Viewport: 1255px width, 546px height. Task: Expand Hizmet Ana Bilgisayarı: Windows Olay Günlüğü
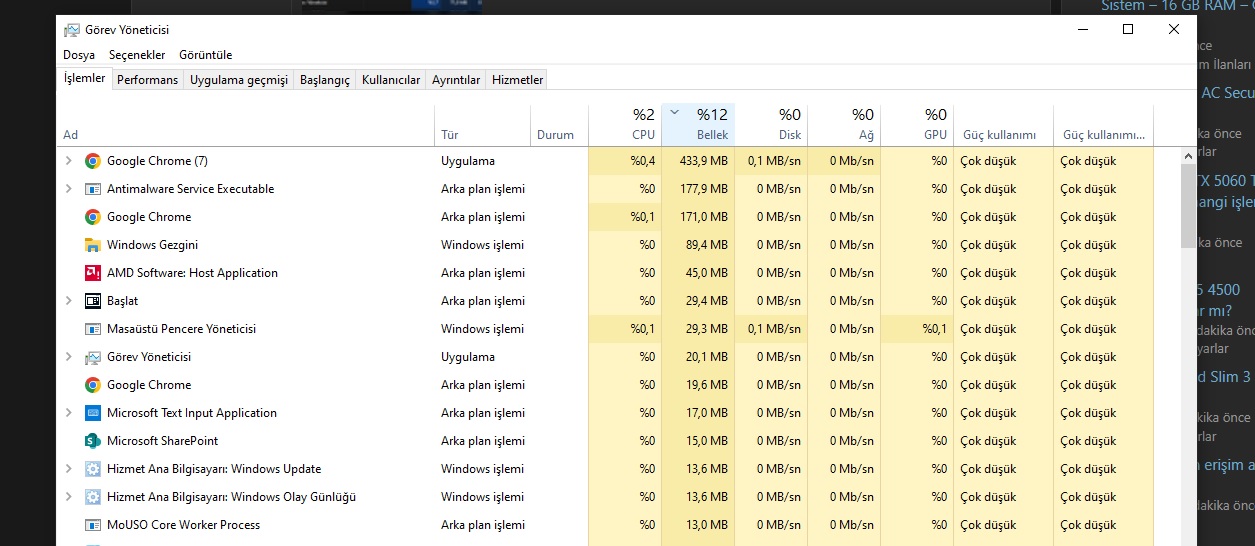(x=69, y=497)
